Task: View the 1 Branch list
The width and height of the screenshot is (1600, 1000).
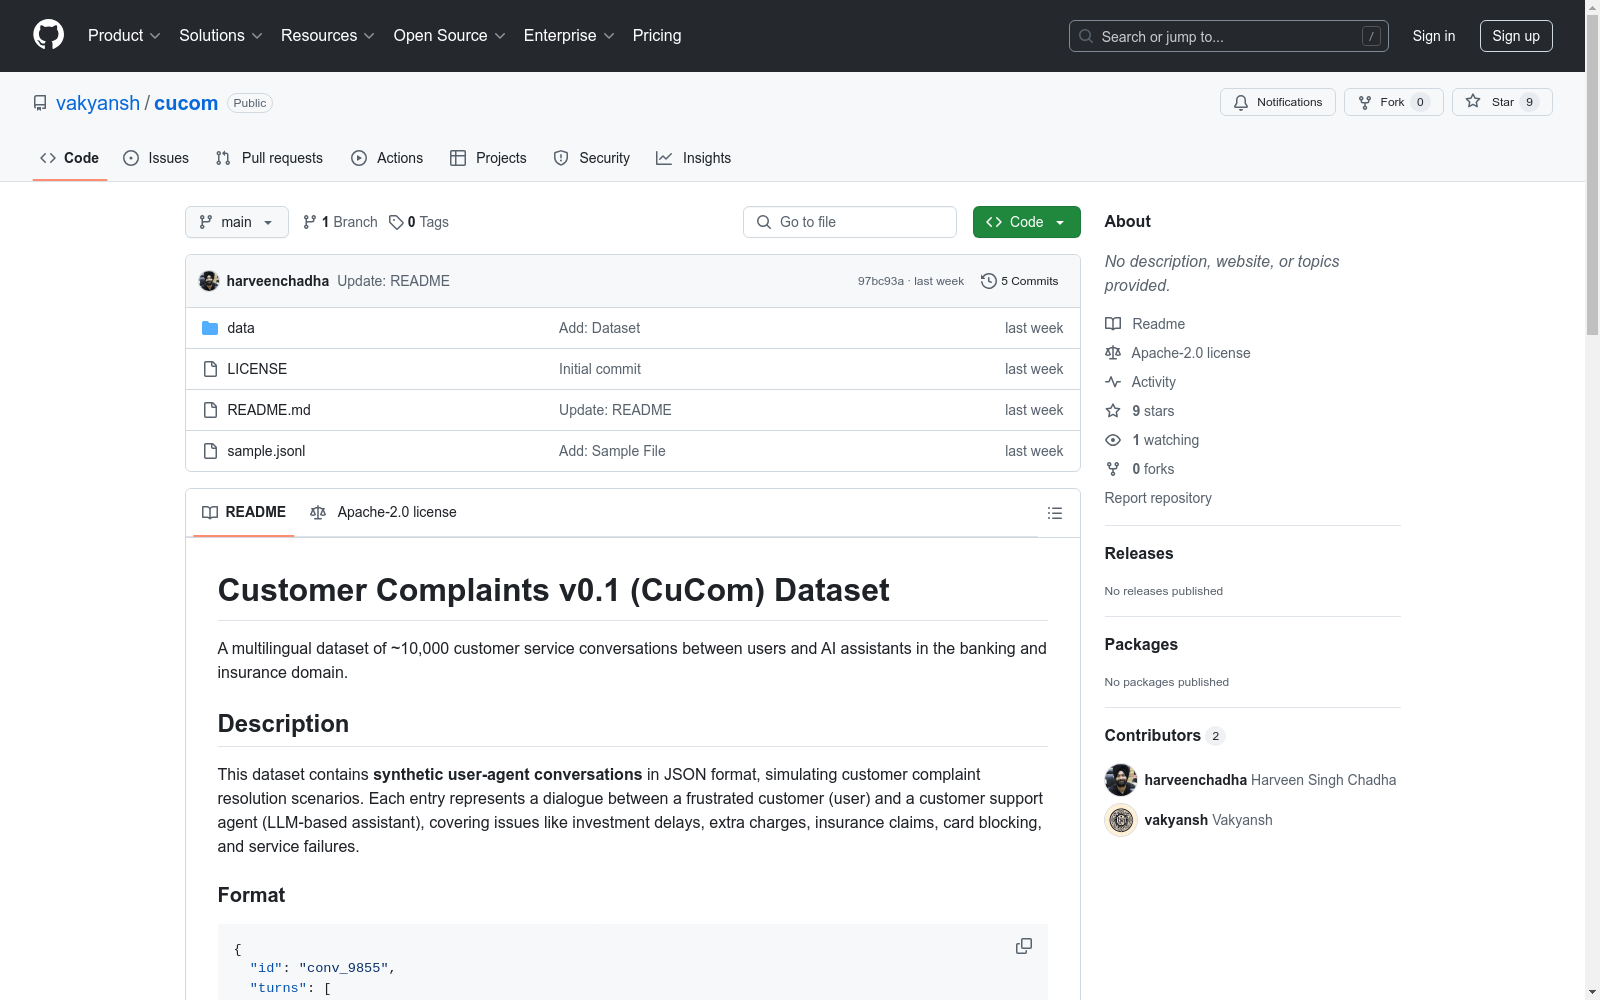Action: click(340, 222)
